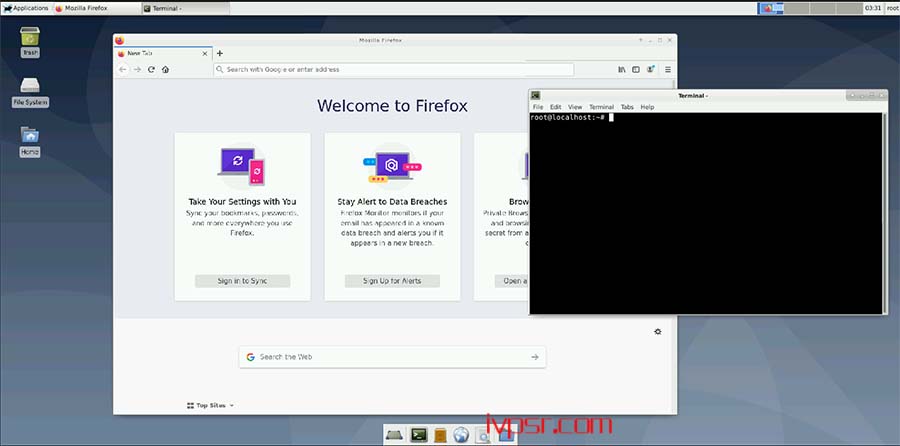Go back using Firefox back arrow

pyautogui.click(x=122, y=69)
